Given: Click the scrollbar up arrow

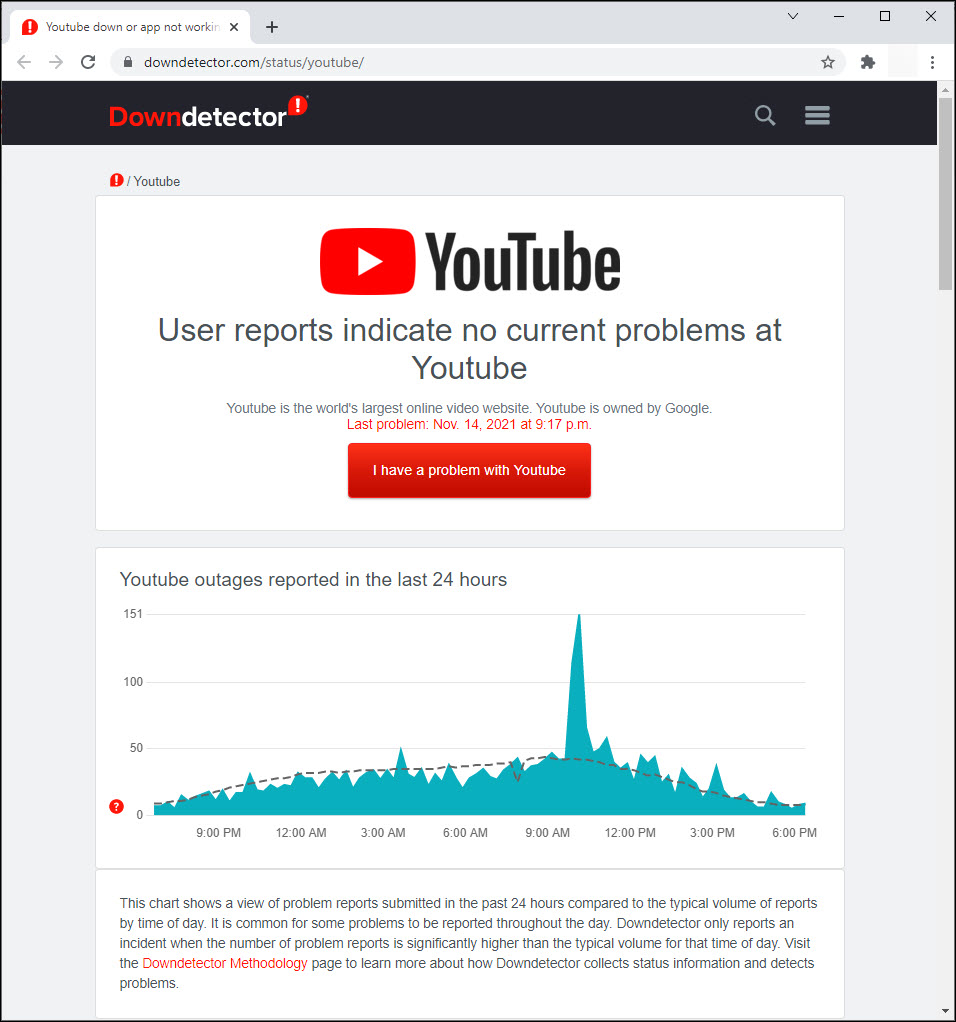Looking at the screenshot, I should [x=946, y=90].
